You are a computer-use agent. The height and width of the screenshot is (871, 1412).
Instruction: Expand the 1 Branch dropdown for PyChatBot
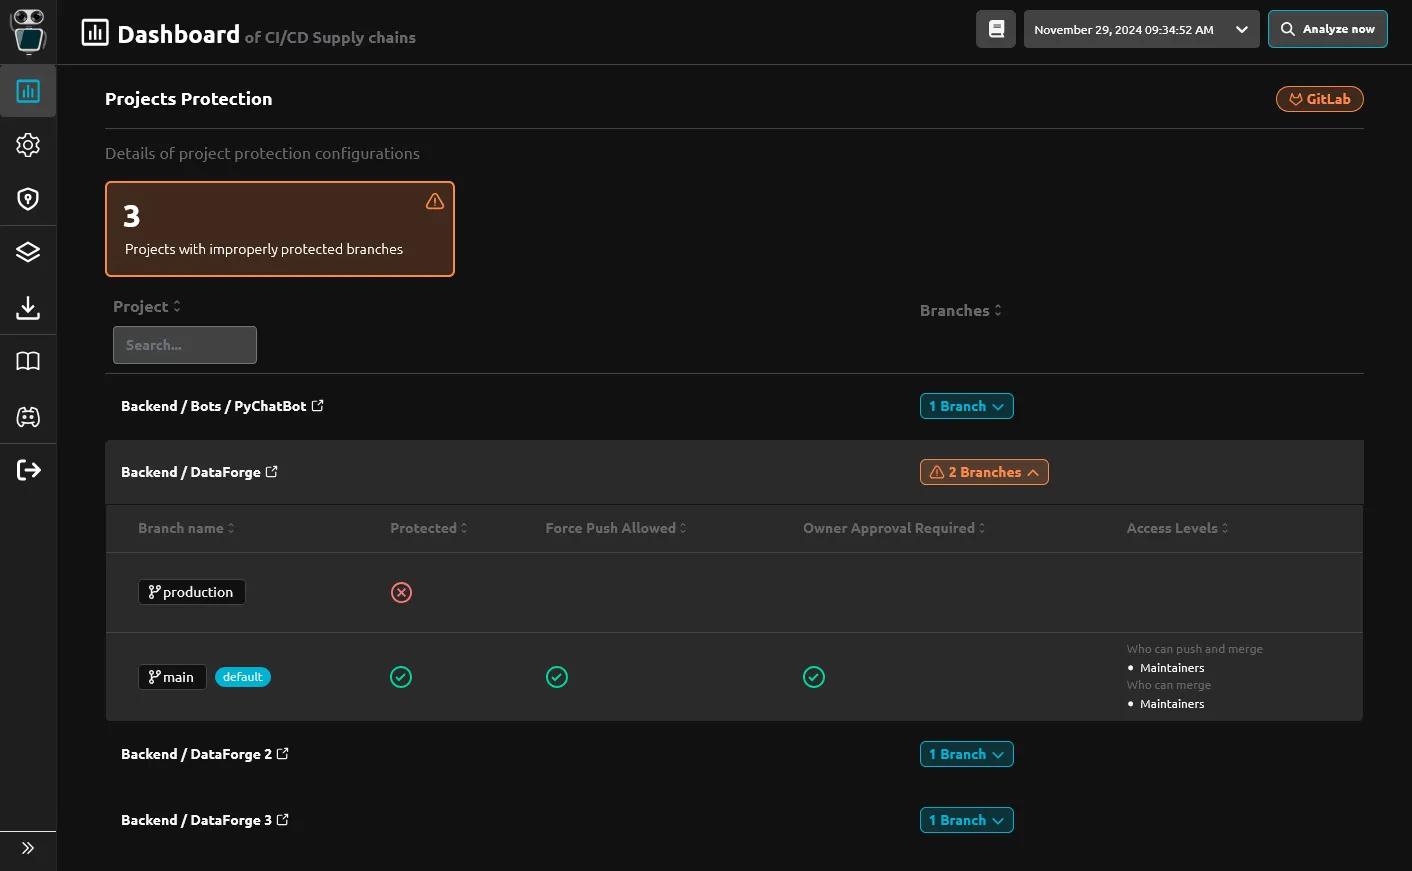point(966,406)
